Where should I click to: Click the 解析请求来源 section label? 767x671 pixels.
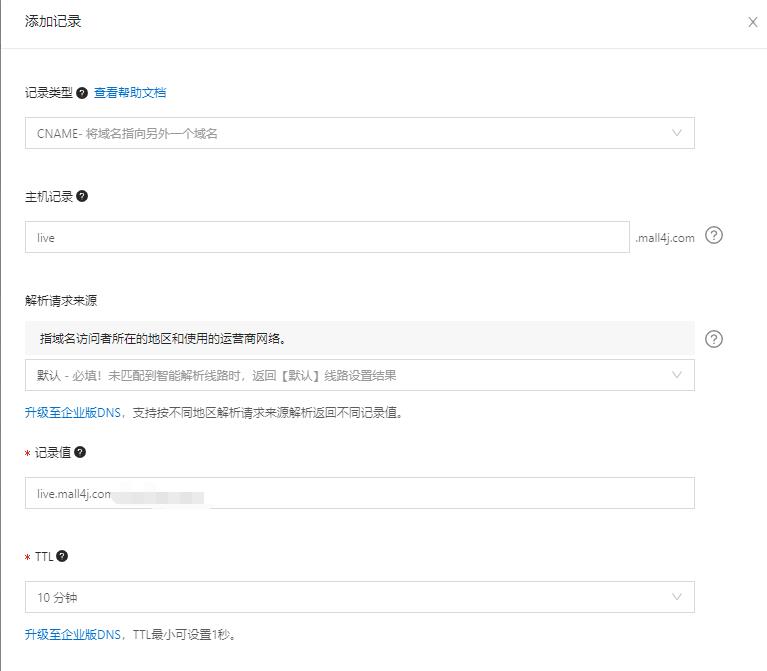pyautogui.click(x=61, y=300)
